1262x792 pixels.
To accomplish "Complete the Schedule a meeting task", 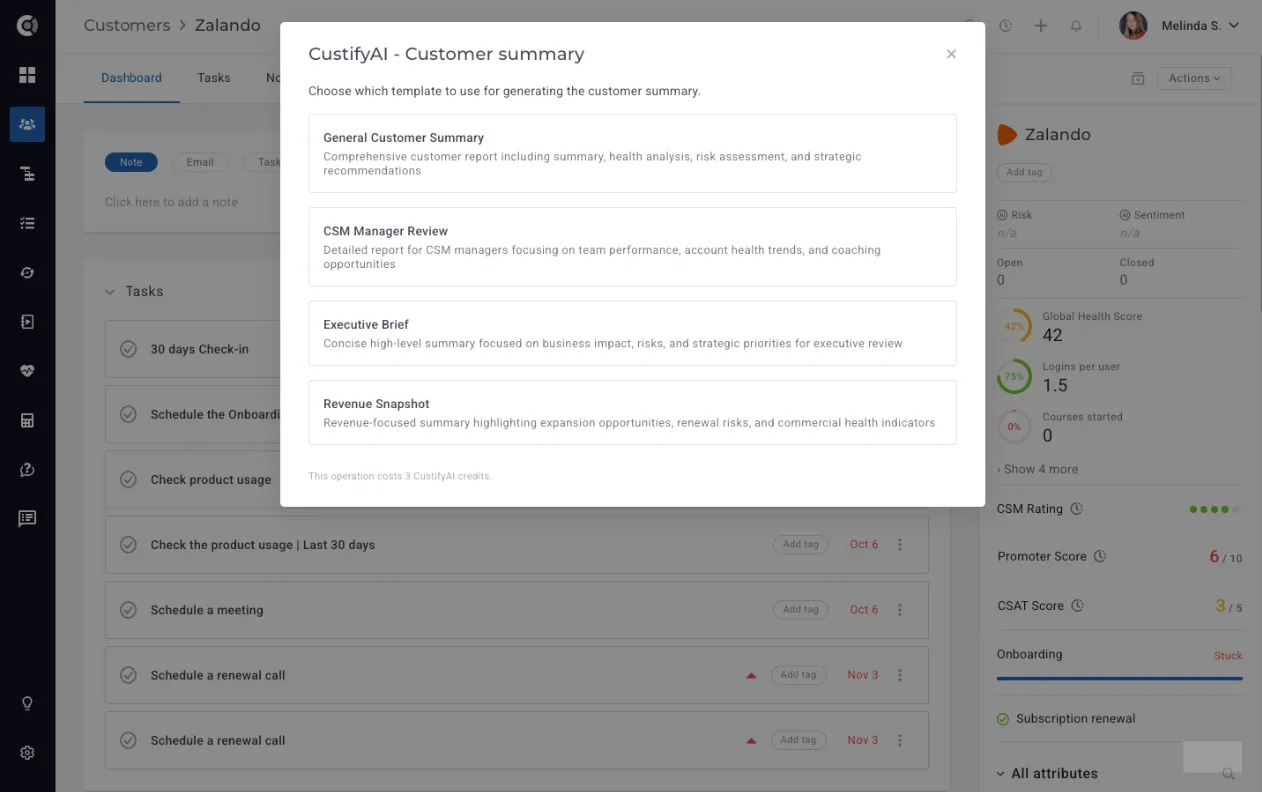I will point(128,610).
